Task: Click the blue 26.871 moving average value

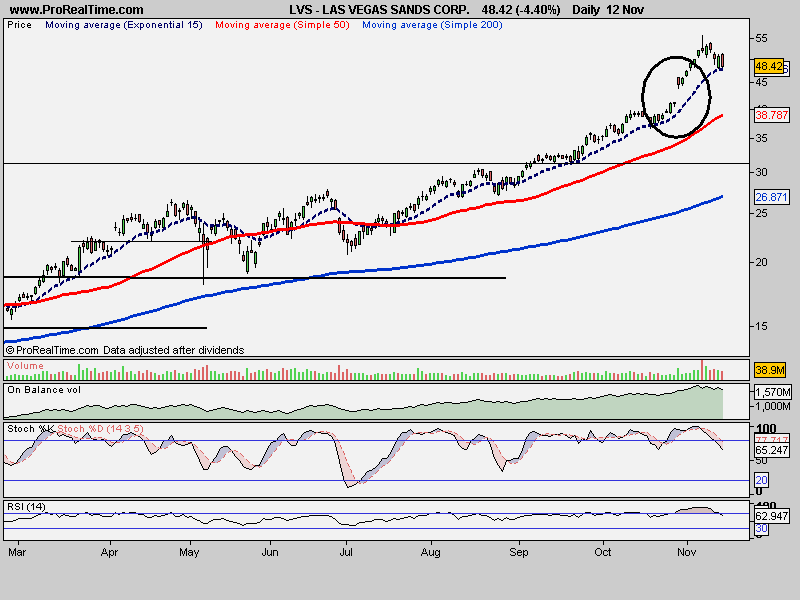Action: point(771,197)
